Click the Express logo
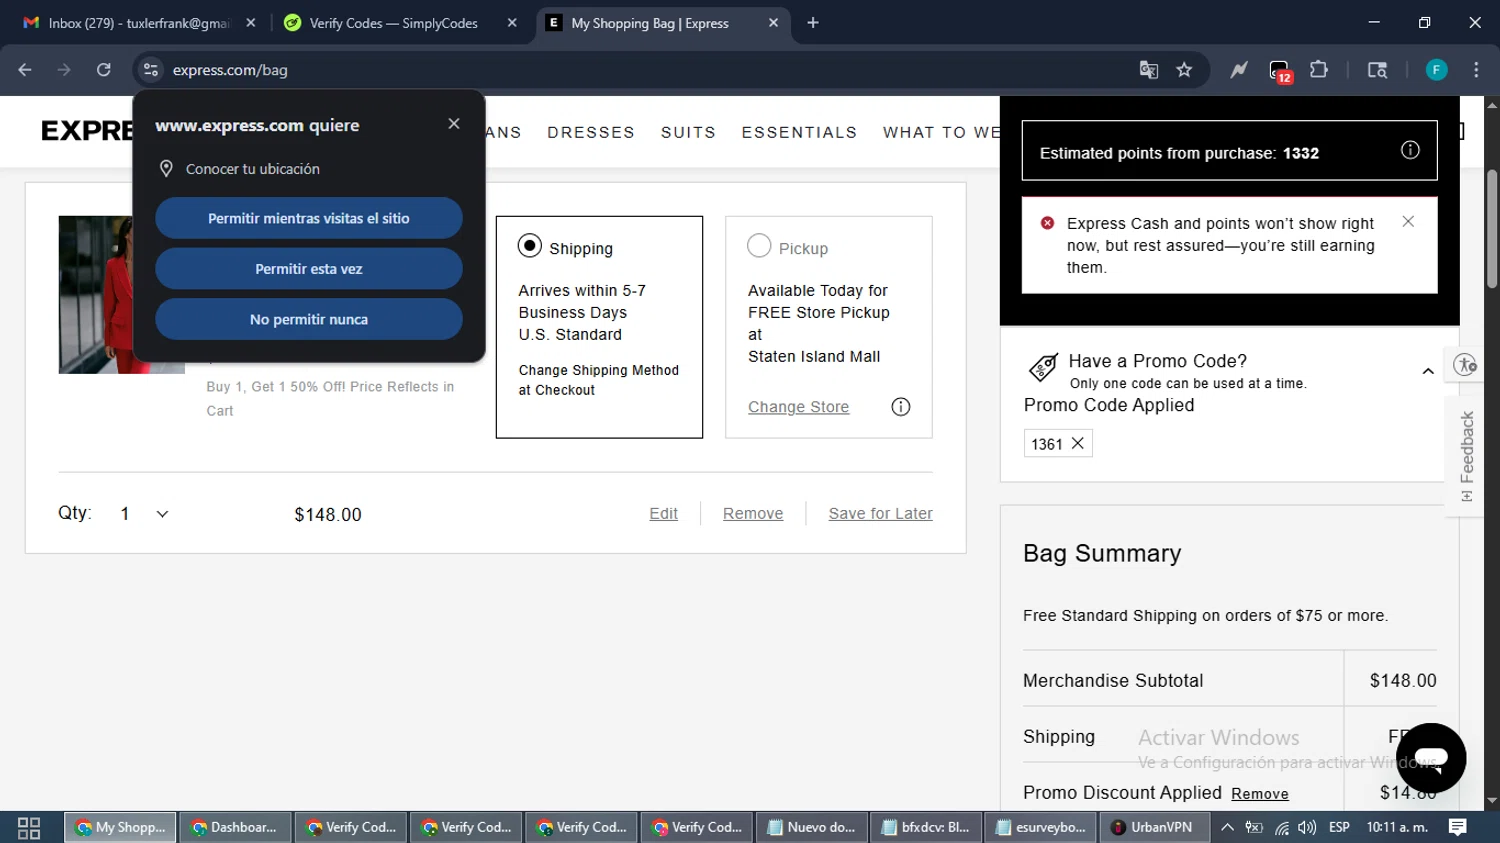1500x843 pixels. (x=87, y=131)
